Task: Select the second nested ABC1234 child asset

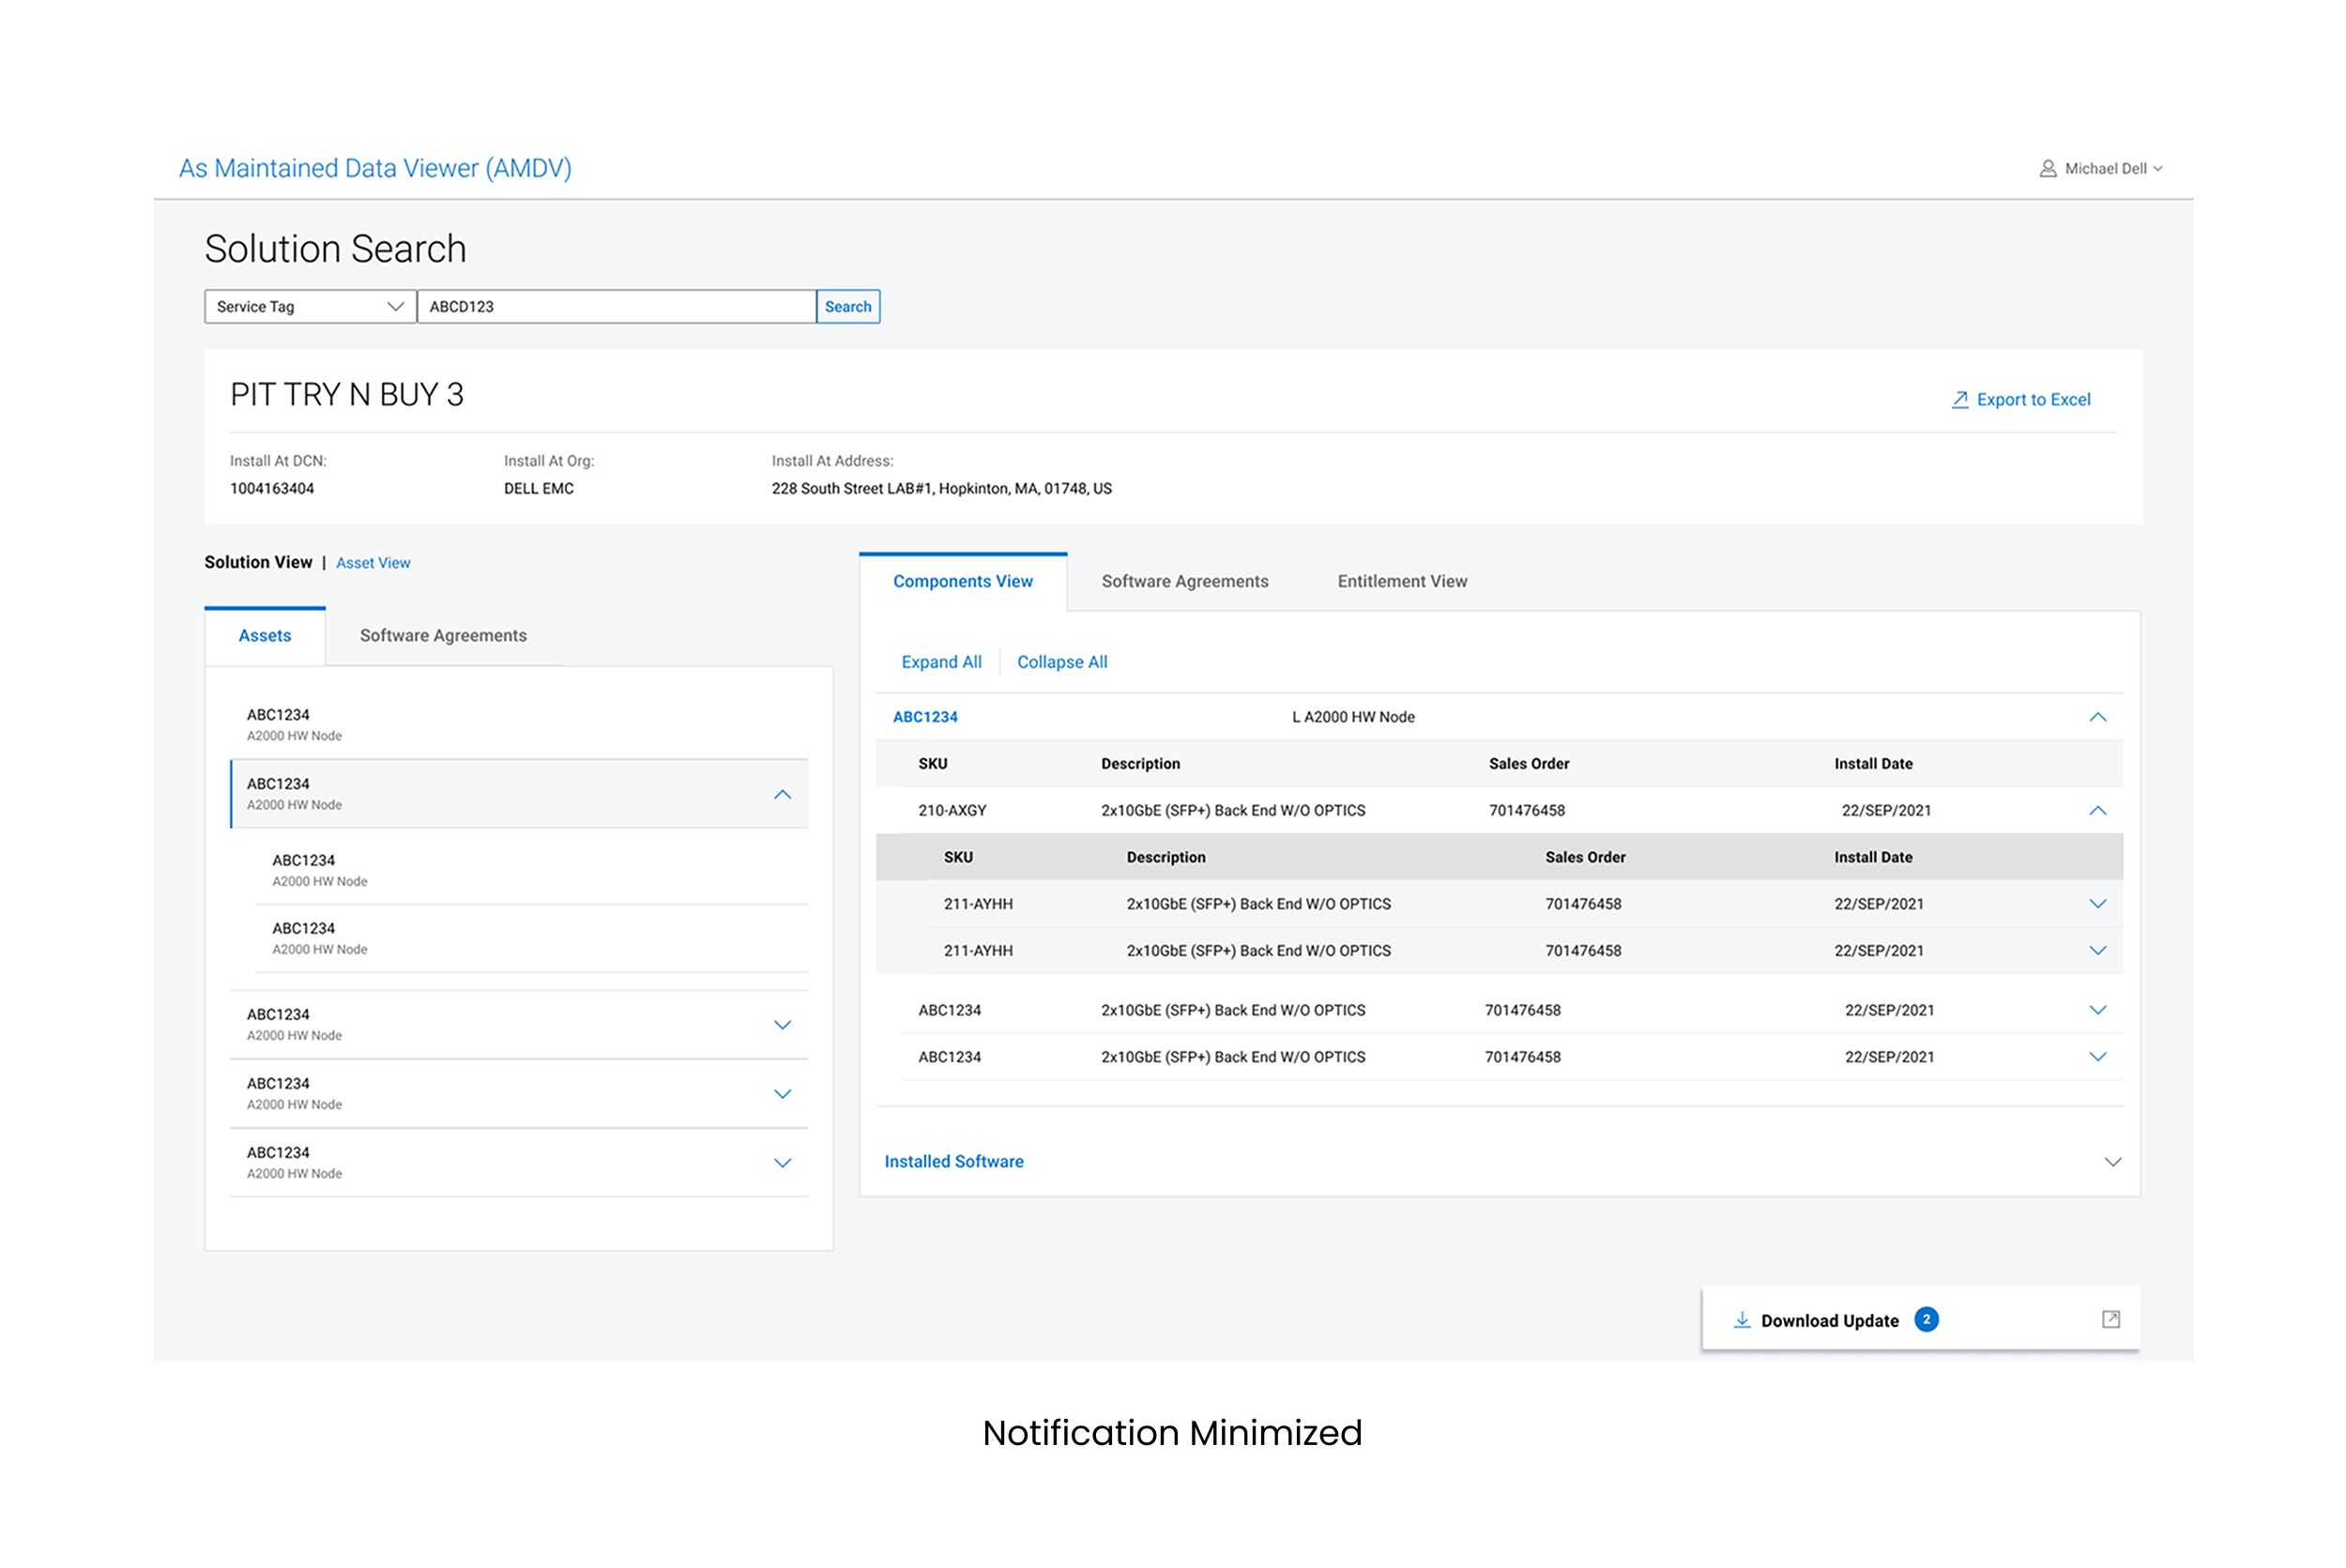Action: point(532,938)
